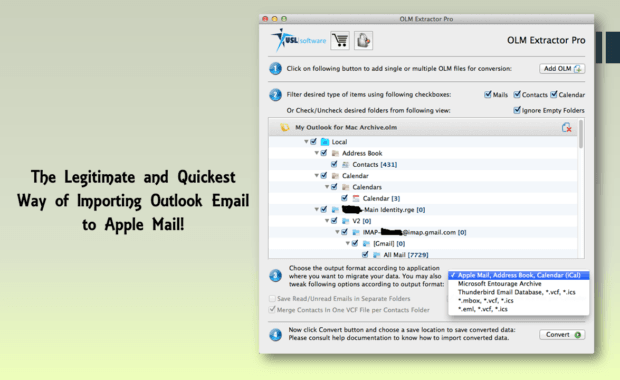Screen dimensions: 620x380
Task: Select Microsoft Entourage Archive format
Action: coord(518,284)
